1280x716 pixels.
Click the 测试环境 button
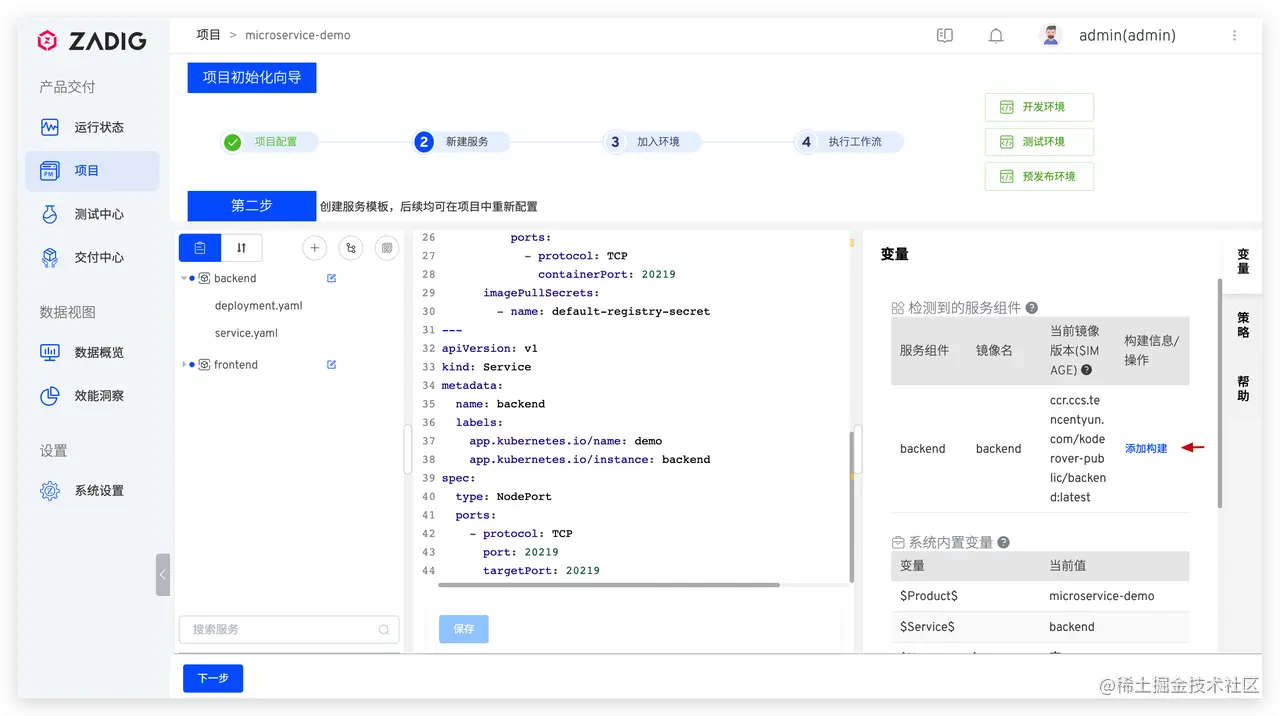pos(1039,142)
